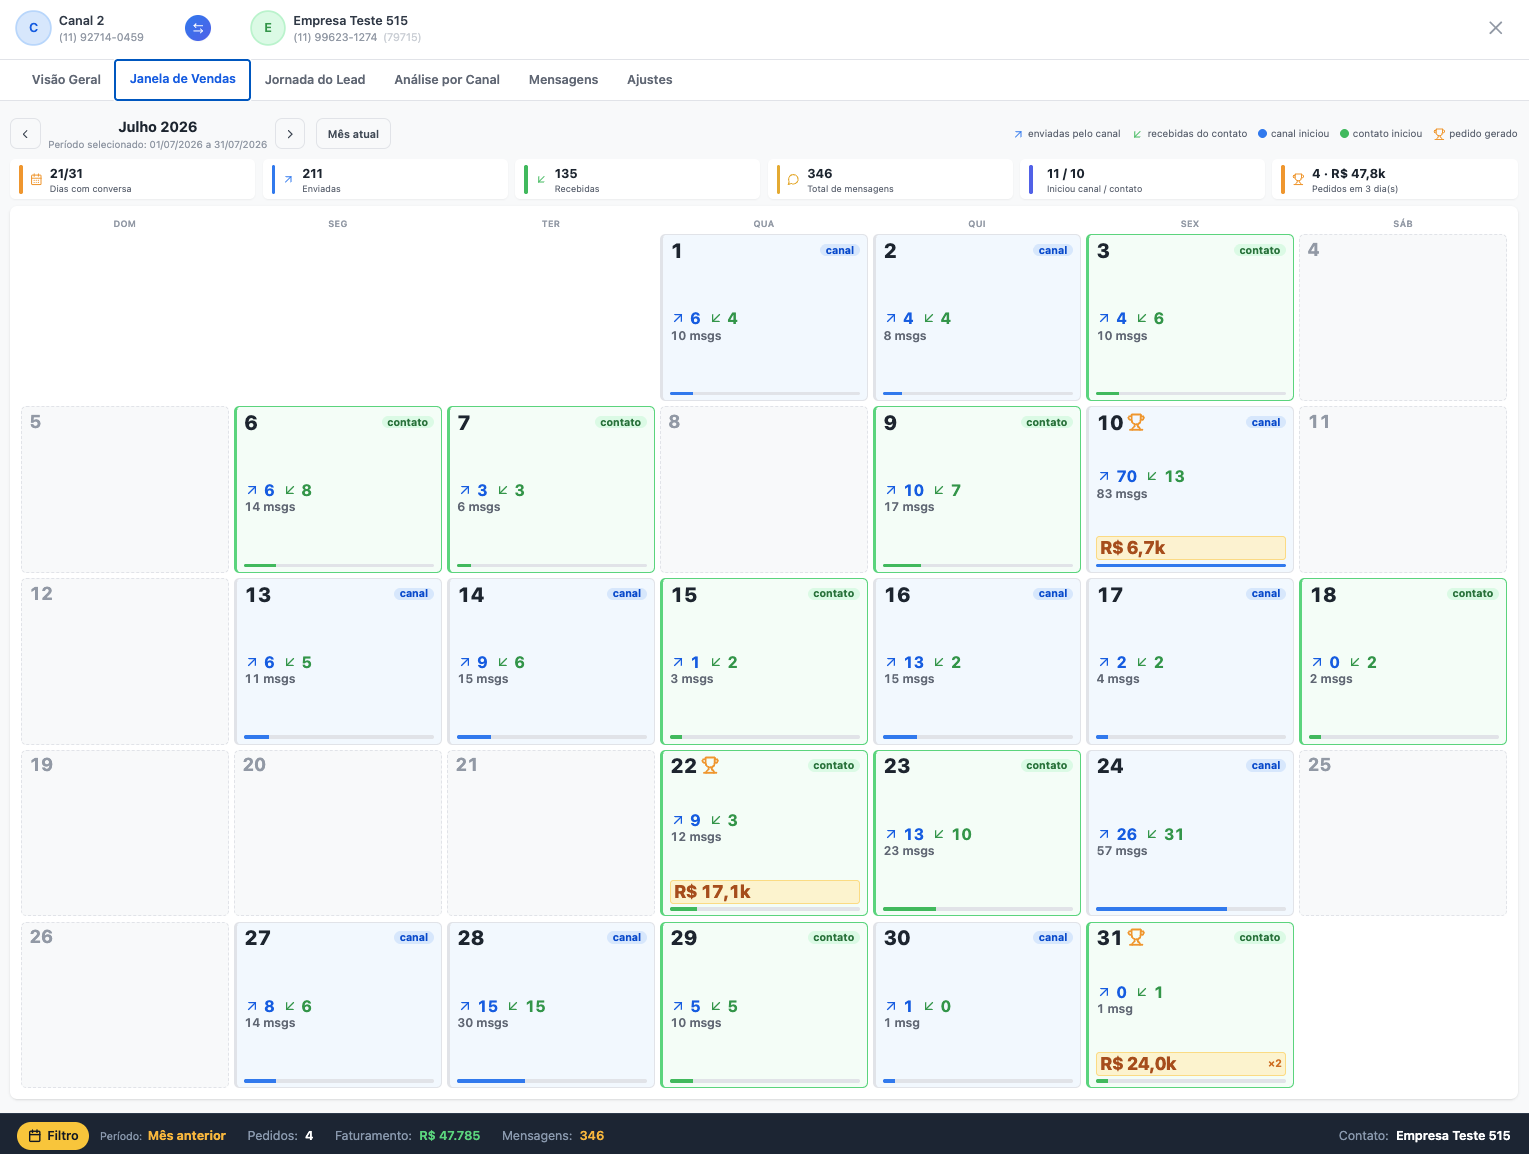Click the trophy icon on day 22
Screen dimensions: 1529x1154
(x=710, y=765)
